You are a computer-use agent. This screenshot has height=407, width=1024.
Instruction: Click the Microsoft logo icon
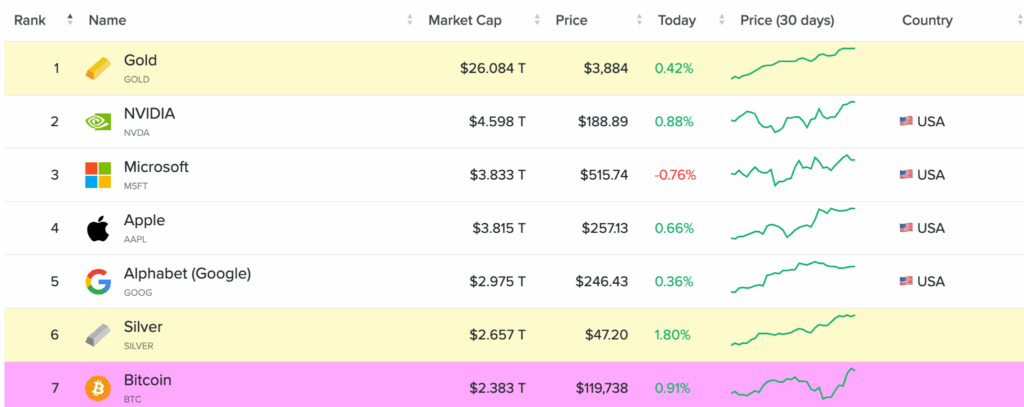pyautogui.click(x=98, y=175)
